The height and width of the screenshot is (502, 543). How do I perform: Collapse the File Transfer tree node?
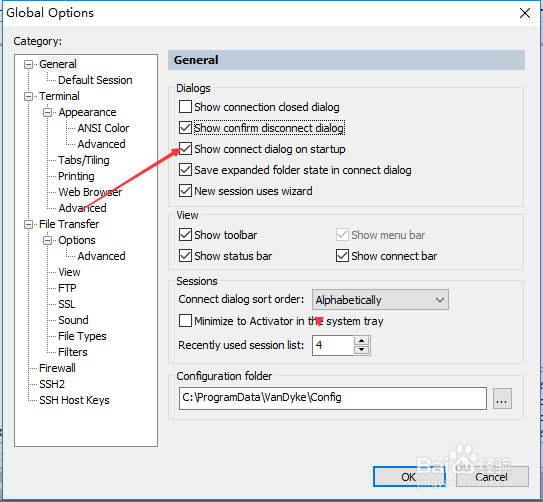[28, 224]
